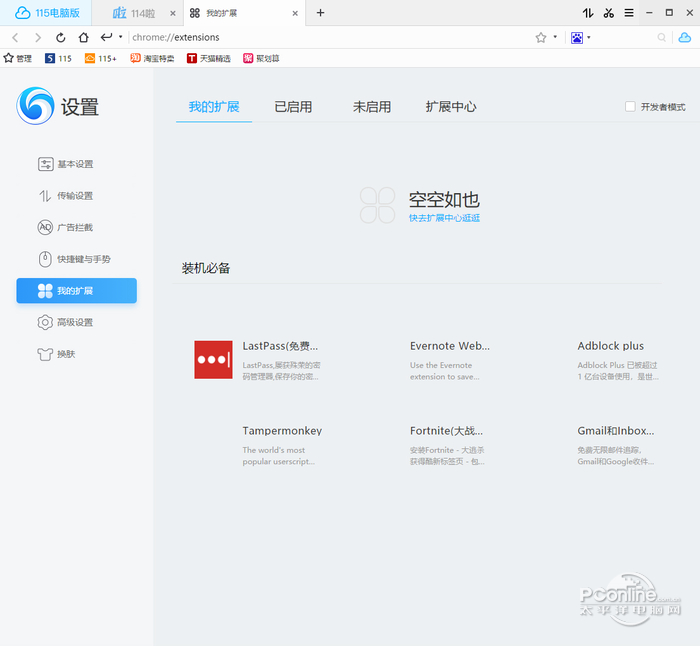Bookmark this page with star icon

pos(541,38)
